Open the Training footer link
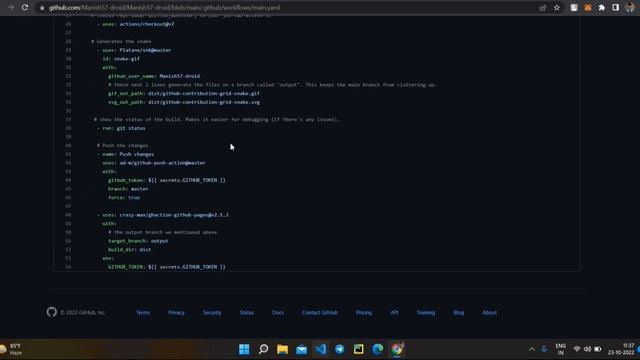This screenshot has width=640, height=360. (x=426, y=313)
